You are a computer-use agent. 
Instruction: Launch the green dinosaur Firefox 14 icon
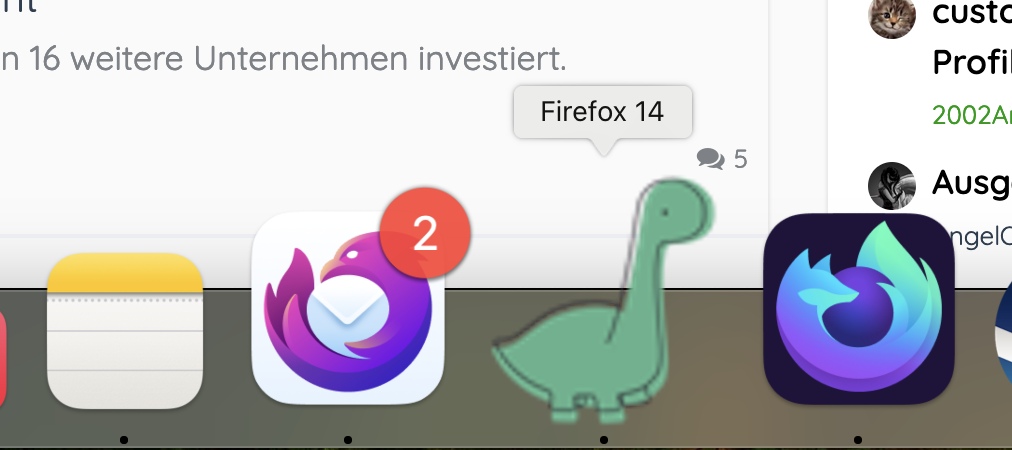pyautogui.click(x=603, y=301)
